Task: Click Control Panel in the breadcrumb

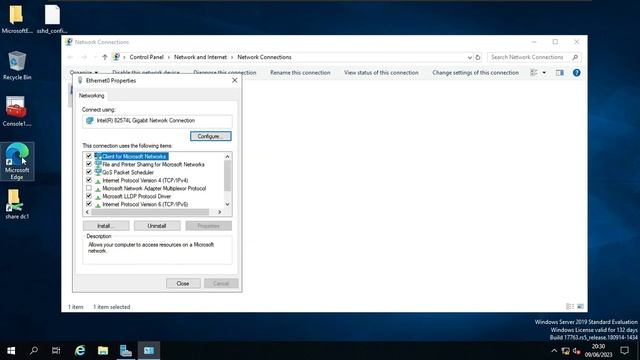Action: pyautogui.click(x=147, y=57)
